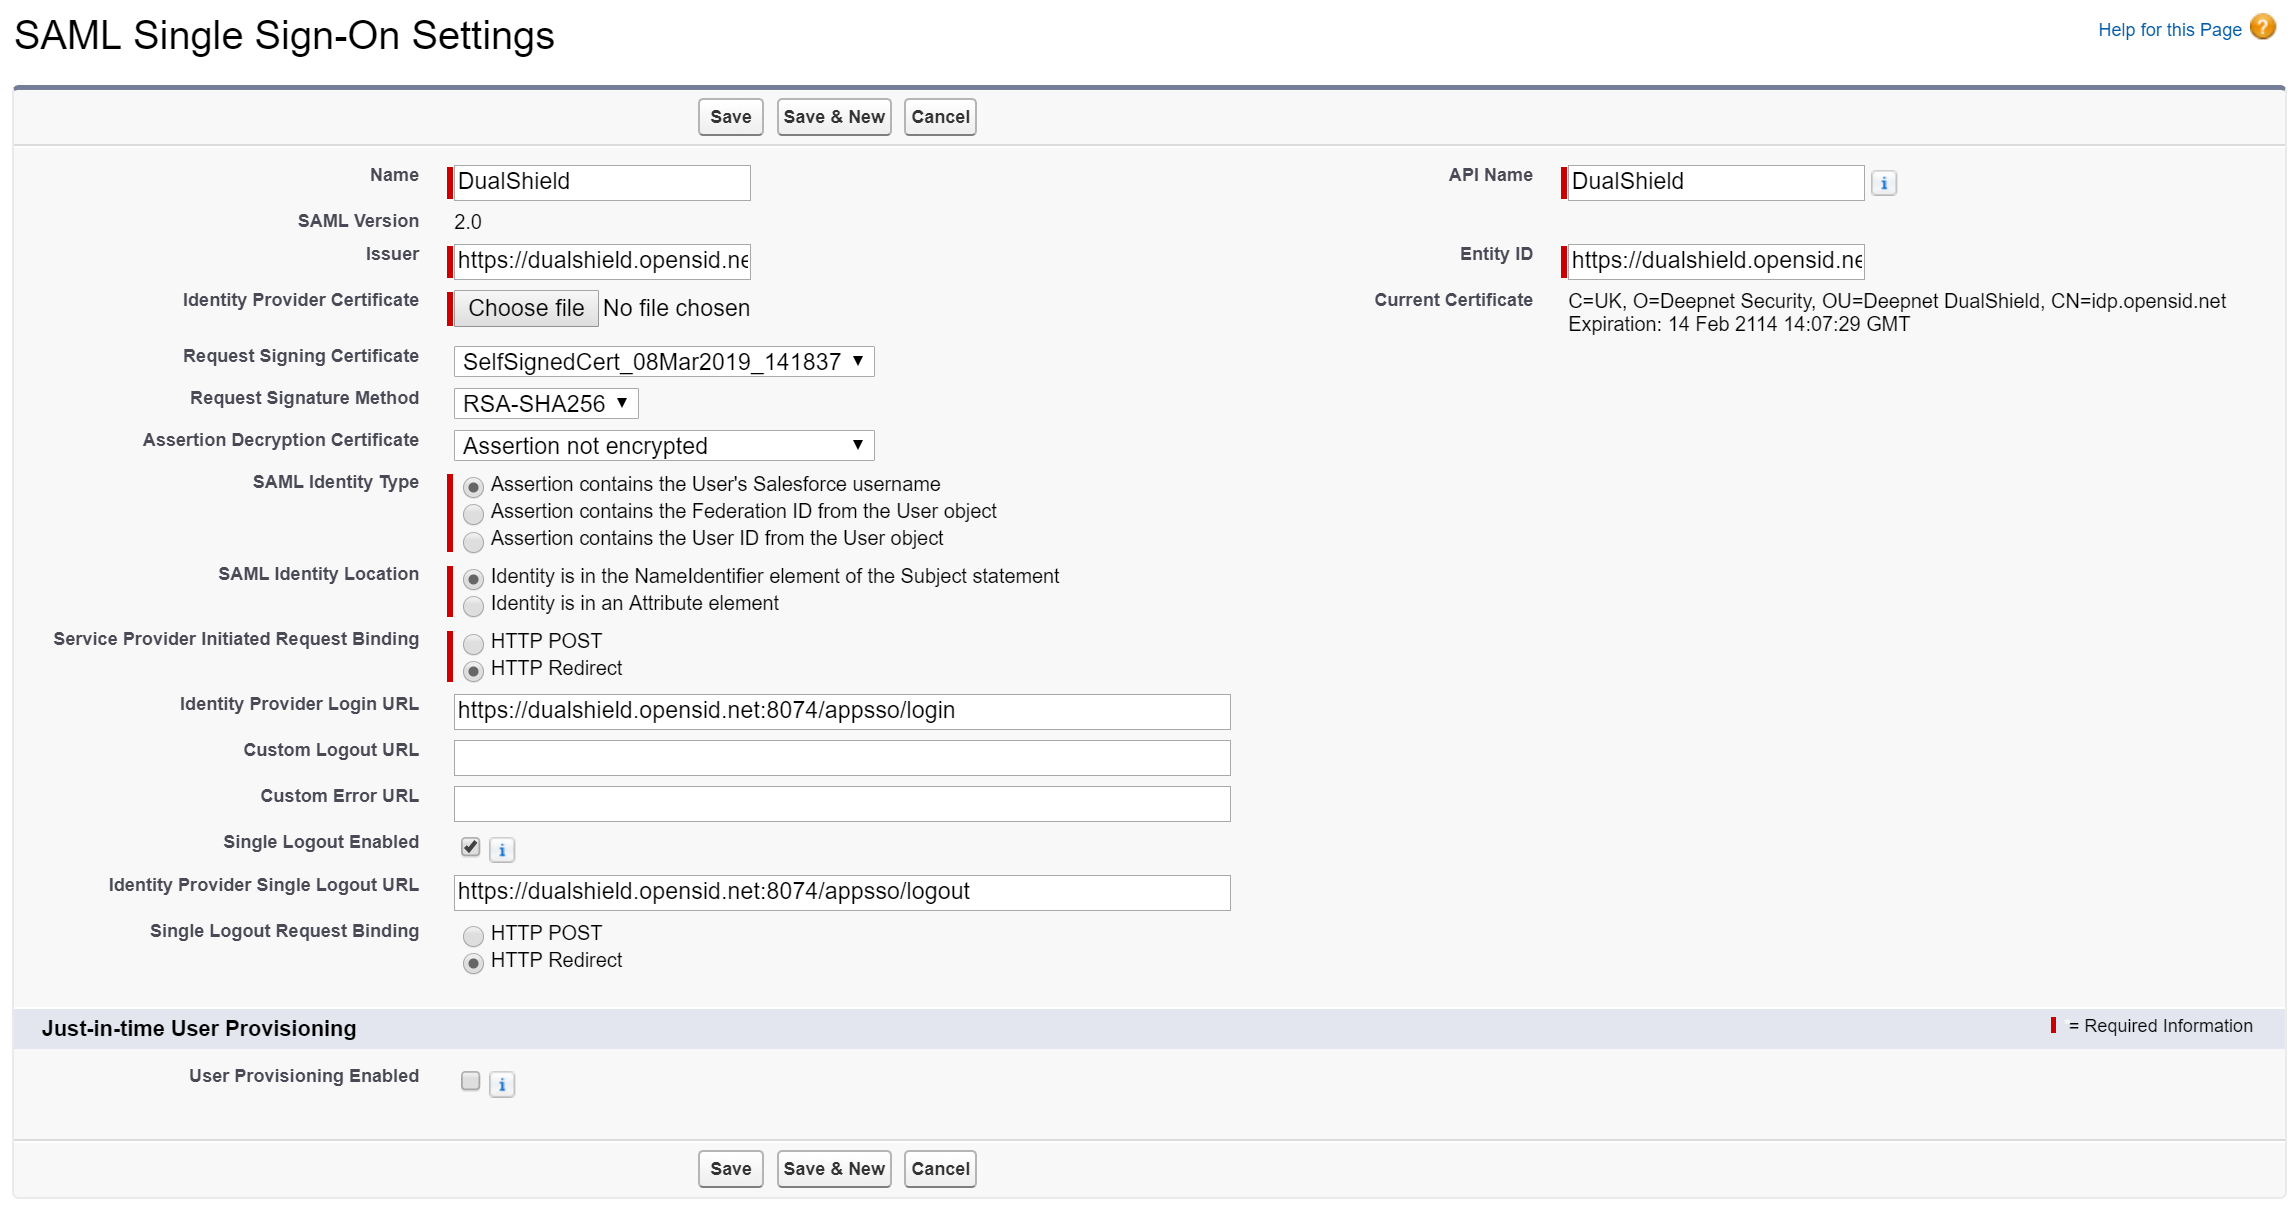Screen dimensions: 2293x1209
Task: Uncheck the Single Logout Enabled checkbox
Action: pos(470,847)
